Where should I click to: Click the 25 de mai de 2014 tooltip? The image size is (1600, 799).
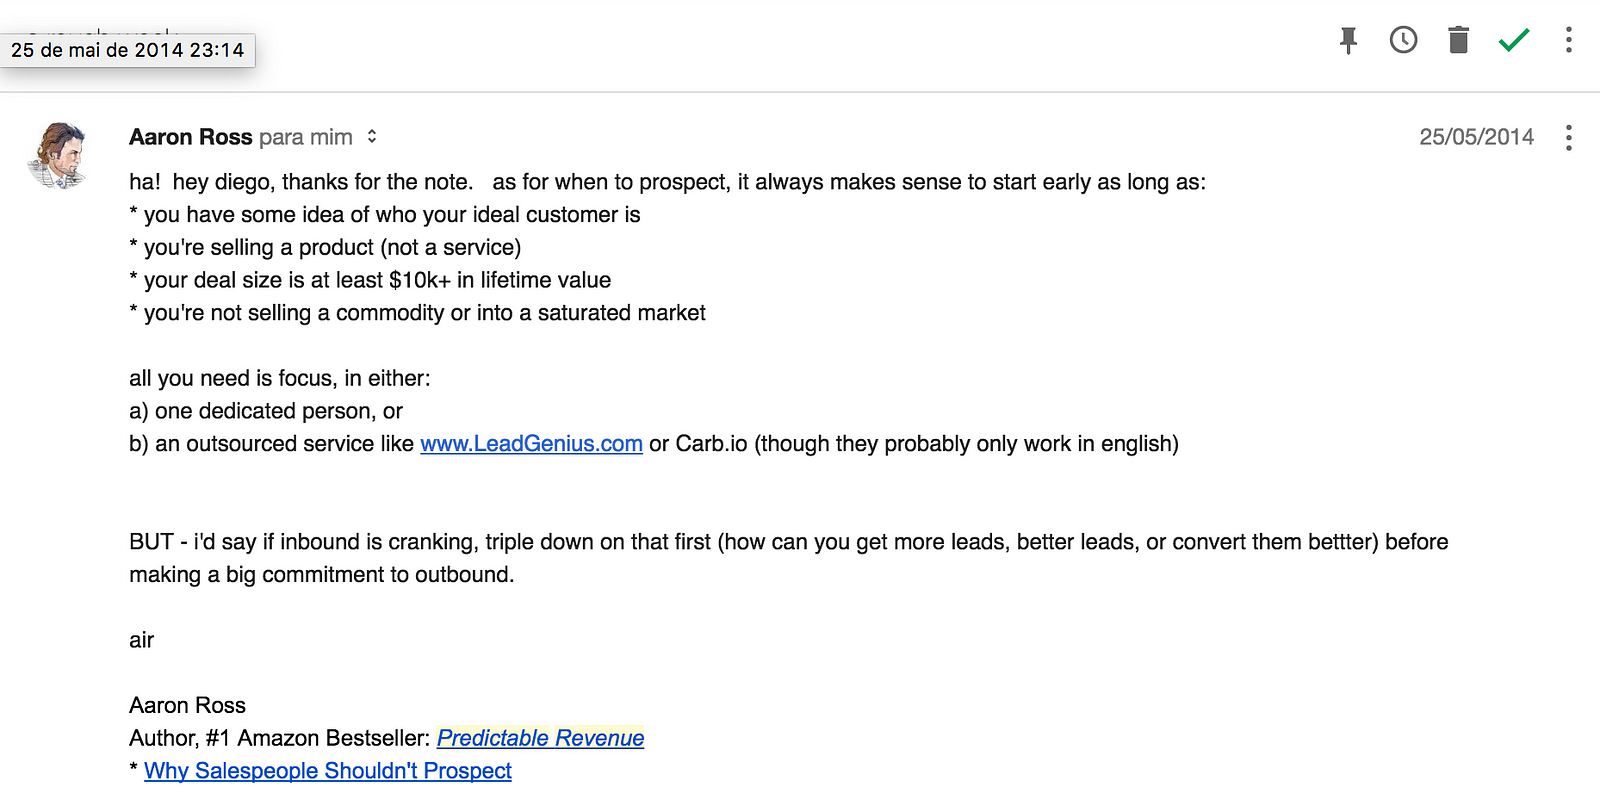point(128,50)
